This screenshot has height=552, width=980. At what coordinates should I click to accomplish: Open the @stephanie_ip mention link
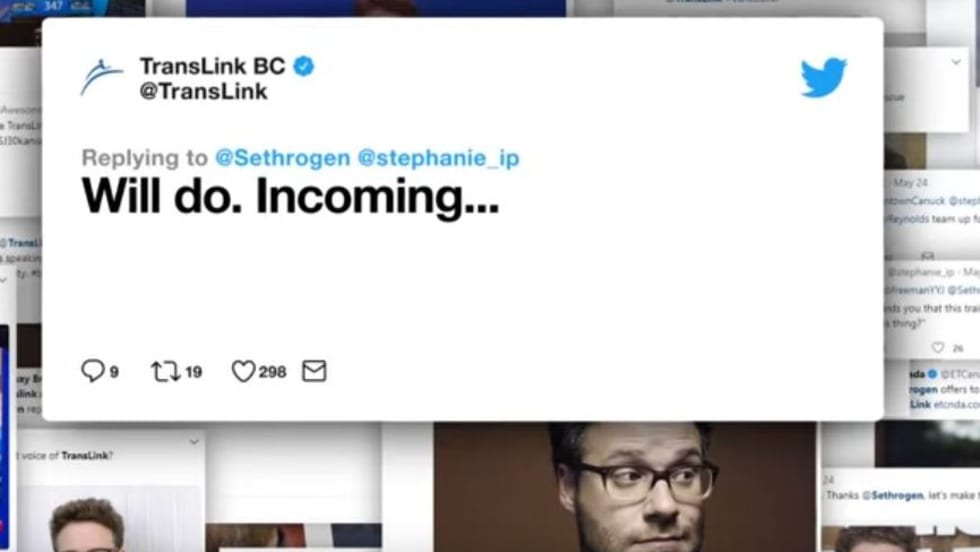click(x=438, y=158)
